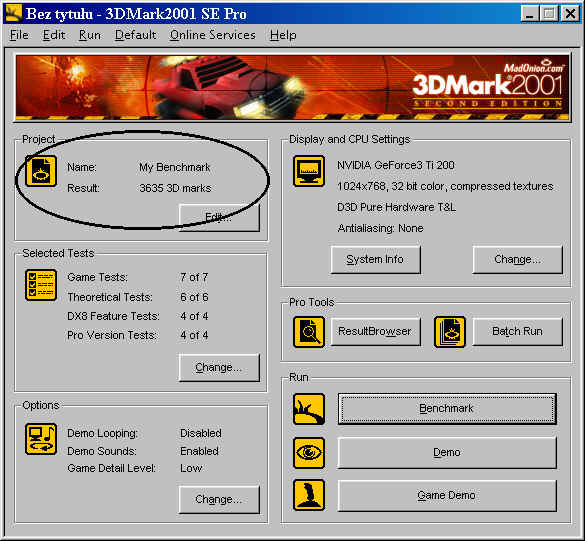Open the File menu

(x=19, y=35)
